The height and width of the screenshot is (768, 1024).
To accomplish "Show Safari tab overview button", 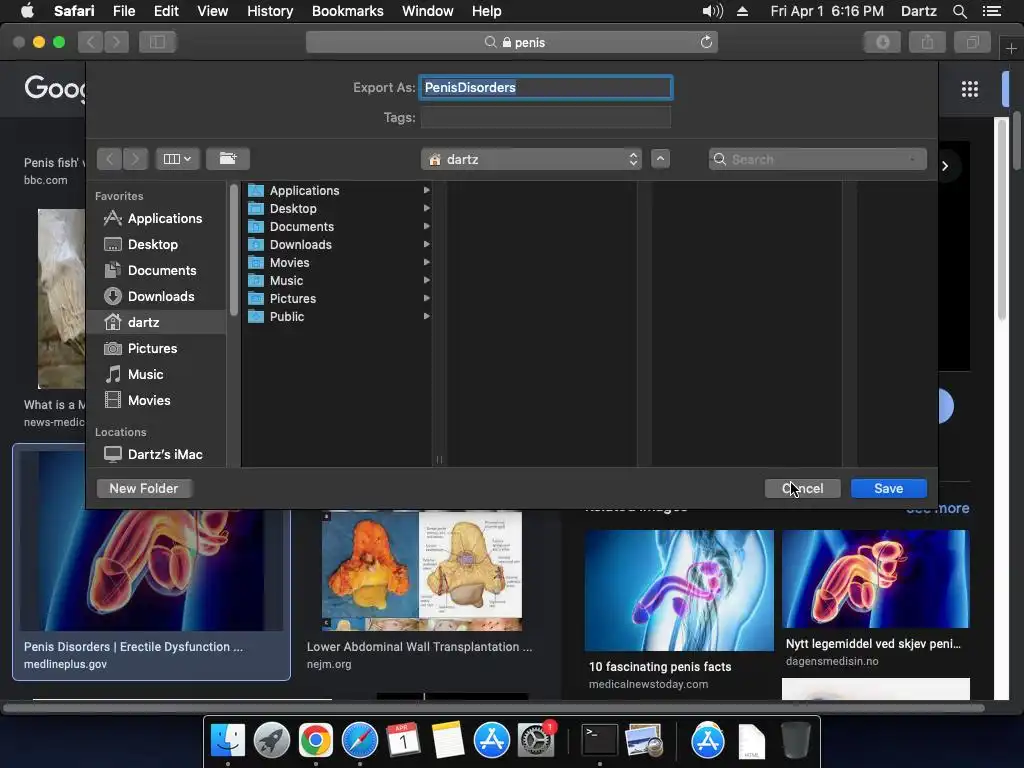I will click(x=972, y=42).
